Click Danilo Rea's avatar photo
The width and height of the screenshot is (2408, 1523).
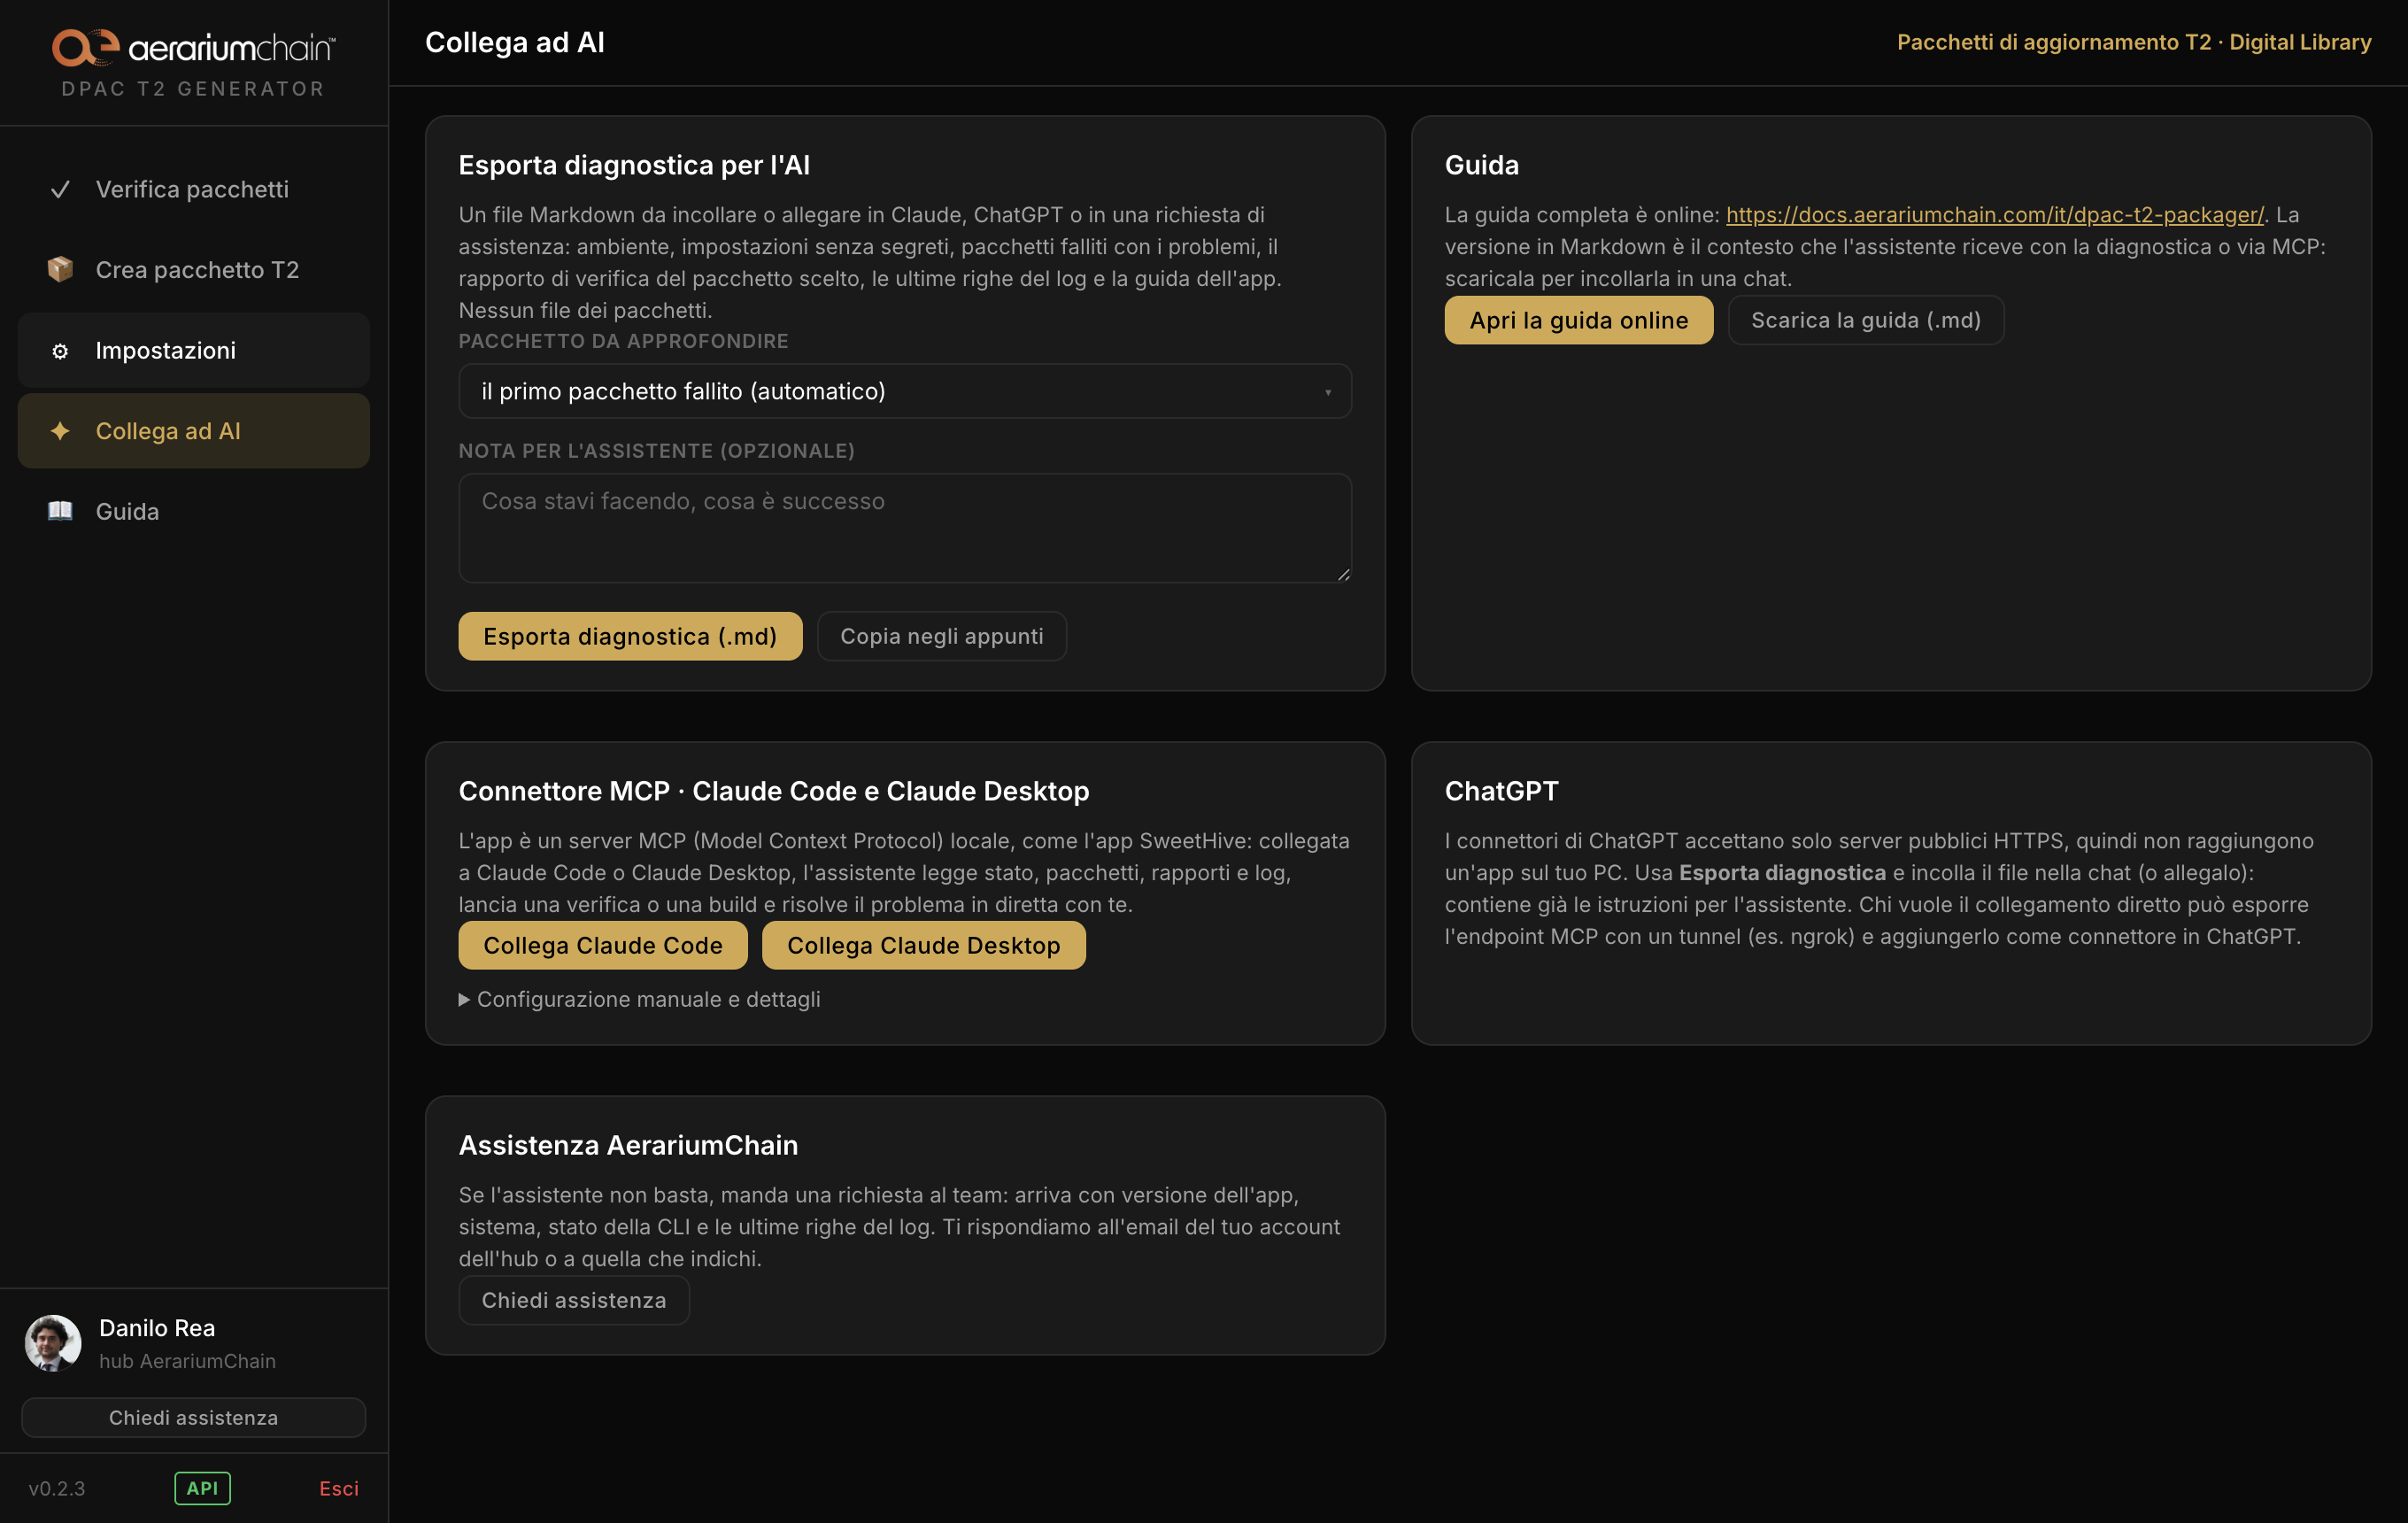click(x=53, y=1342)
